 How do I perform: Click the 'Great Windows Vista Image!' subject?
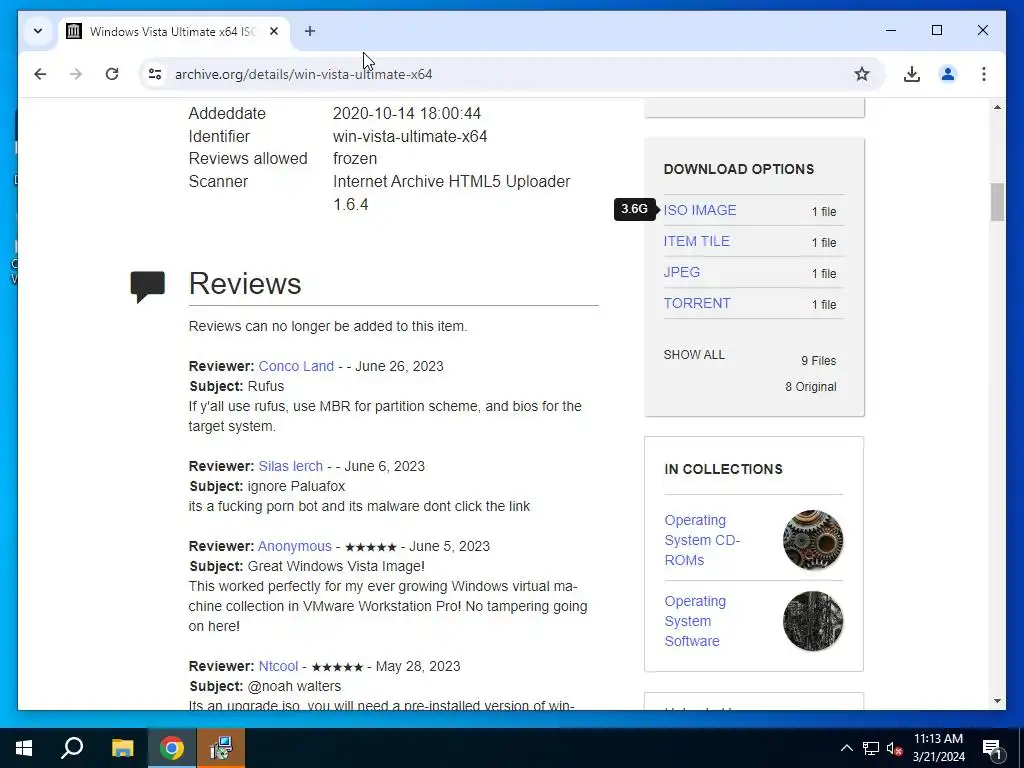[336, 566]
